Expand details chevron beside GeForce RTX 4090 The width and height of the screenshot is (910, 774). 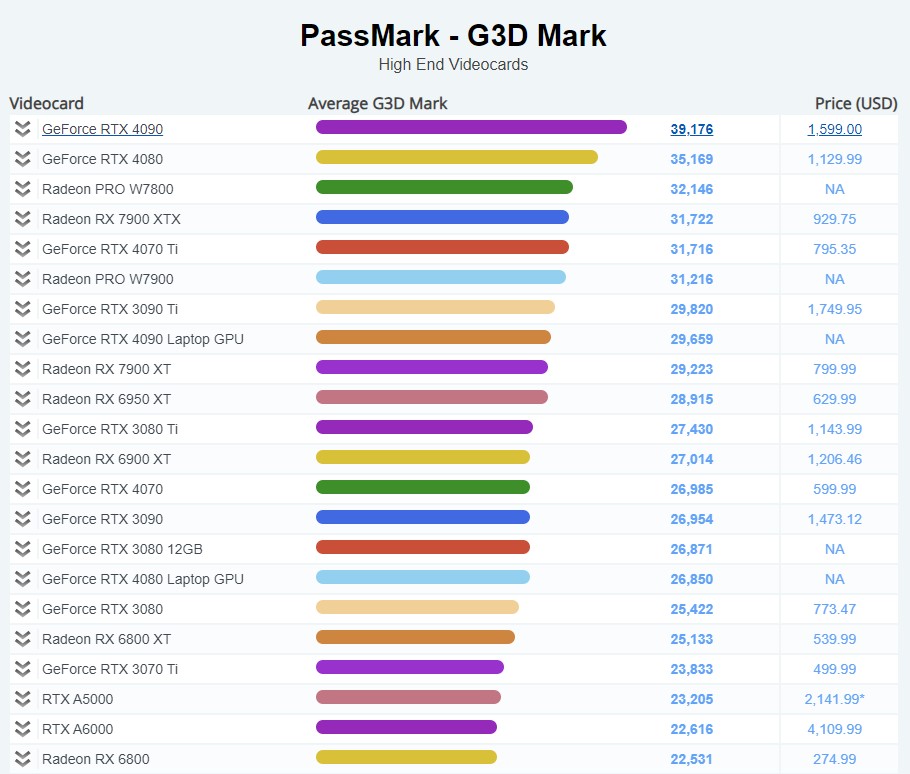[x=22, y=129]
